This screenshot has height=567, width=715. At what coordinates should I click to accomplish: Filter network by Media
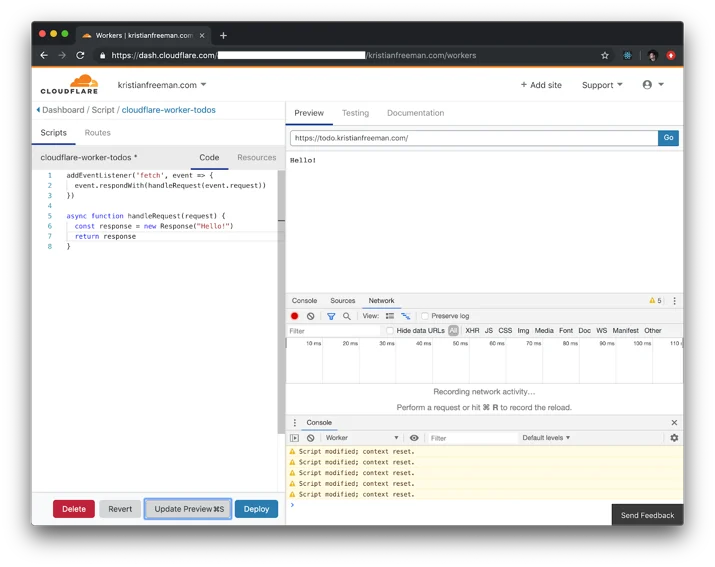point(544,330)
